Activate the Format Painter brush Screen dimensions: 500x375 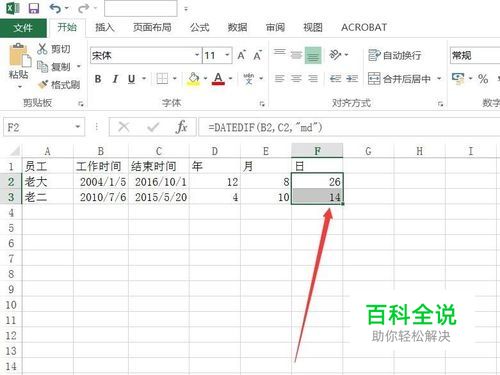click(x=43, y=85)
